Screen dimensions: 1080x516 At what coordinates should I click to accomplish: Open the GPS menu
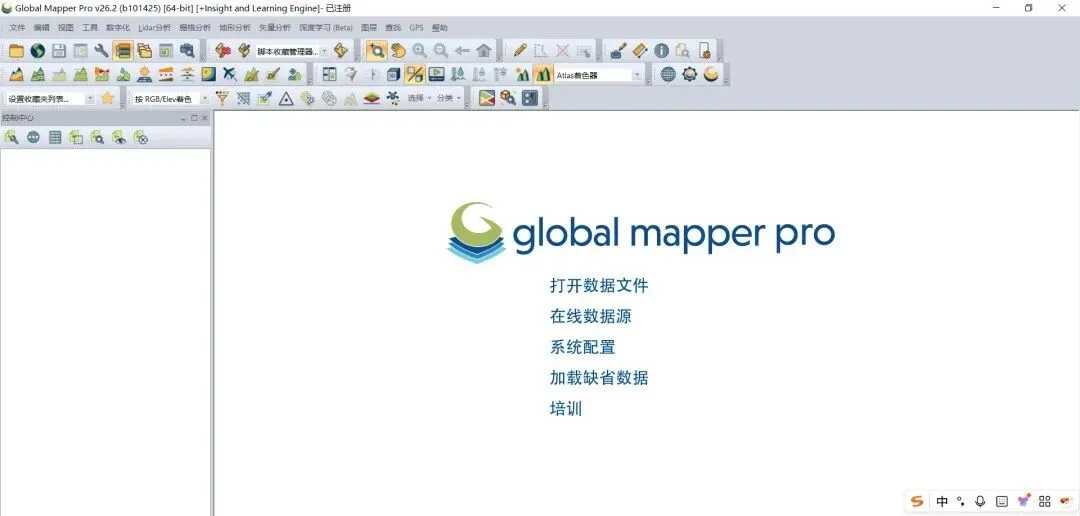click(416, 28)
